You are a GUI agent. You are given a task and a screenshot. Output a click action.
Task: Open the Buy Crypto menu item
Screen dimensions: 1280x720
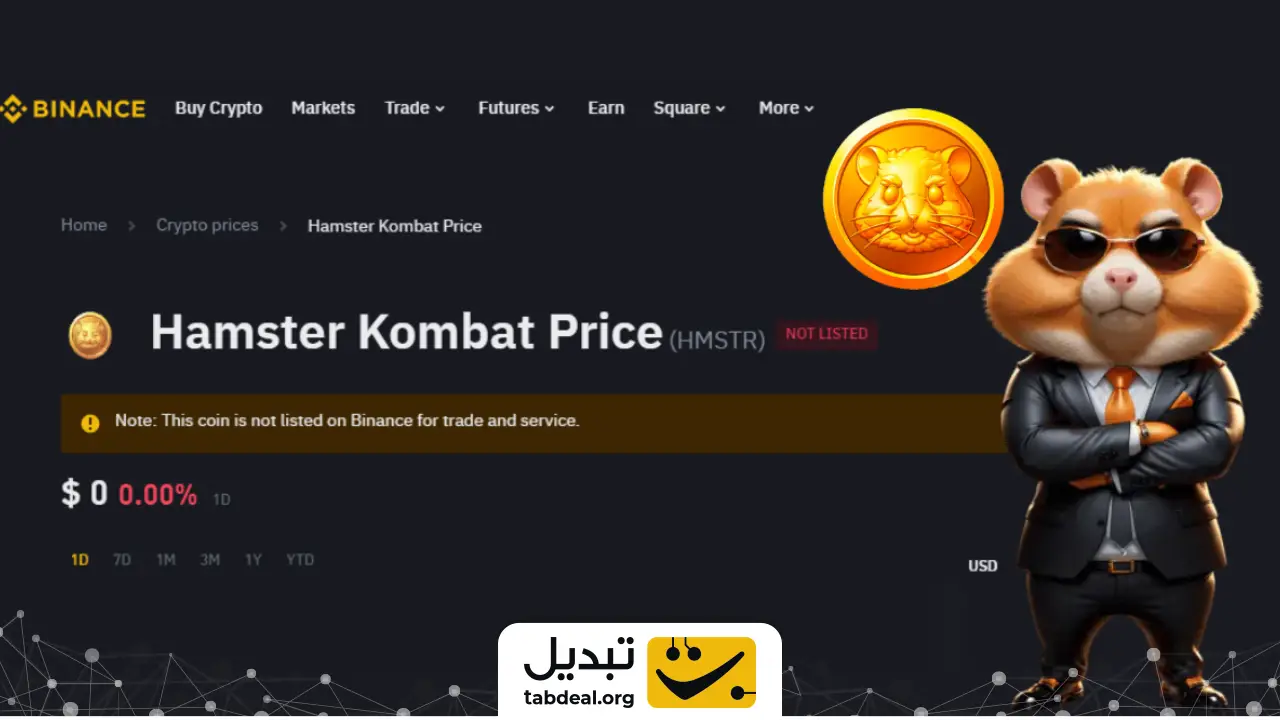pyautogui.click(x=218, y=108)
